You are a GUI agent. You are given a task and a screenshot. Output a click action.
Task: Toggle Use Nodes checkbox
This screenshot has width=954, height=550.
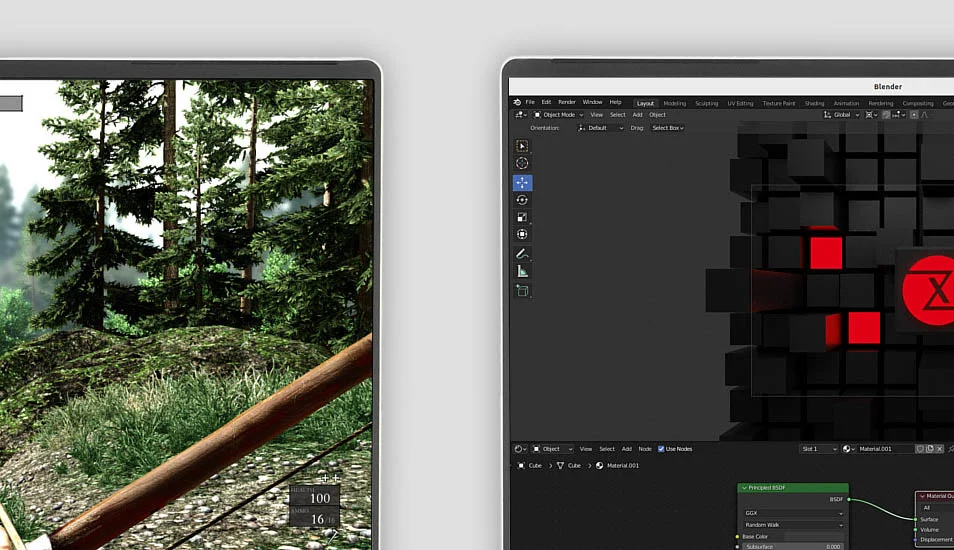[661, 449]
